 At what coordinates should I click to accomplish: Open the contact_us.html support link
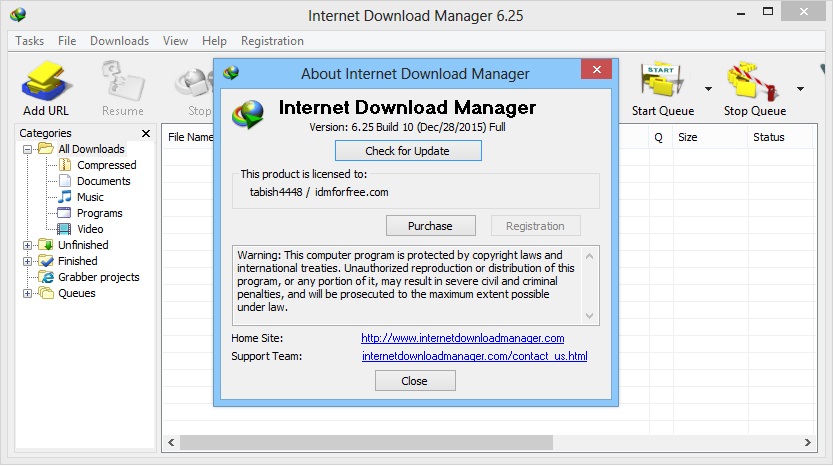(474, 356)
